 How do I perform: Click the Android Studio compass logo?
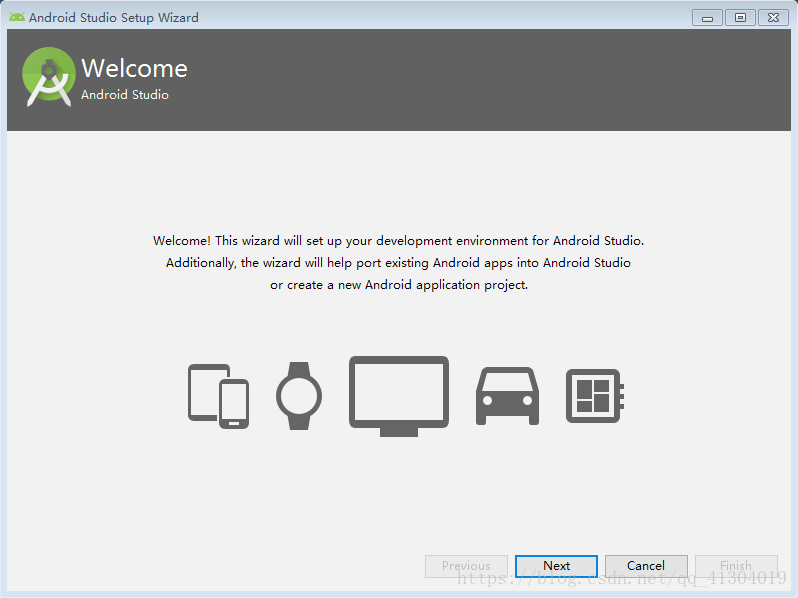(49, 77)
